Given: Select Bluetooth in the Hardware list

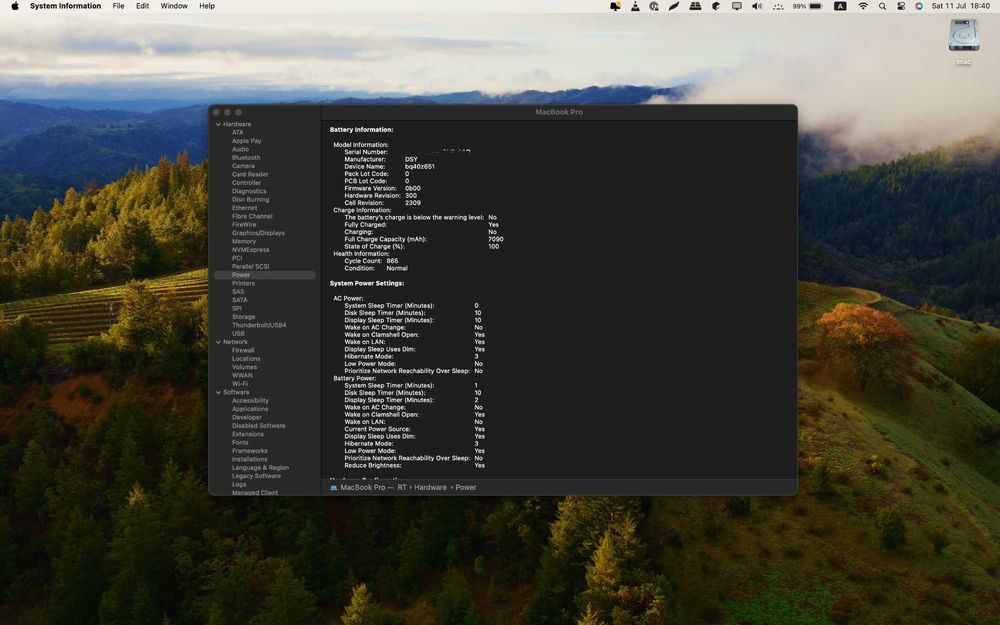Looking at the screenshot, I should point(246,158).
